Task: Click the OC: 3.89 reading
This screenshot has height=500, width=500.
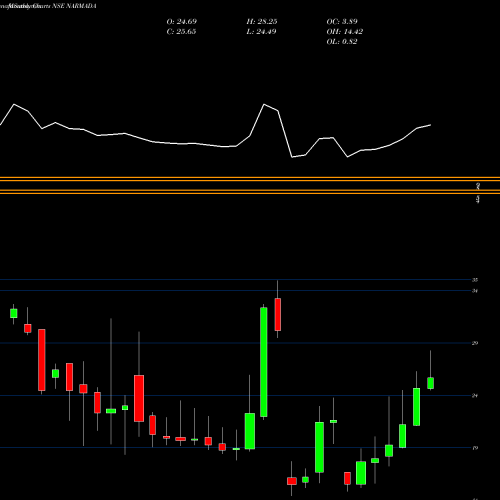Action: (x=342, y=22)
